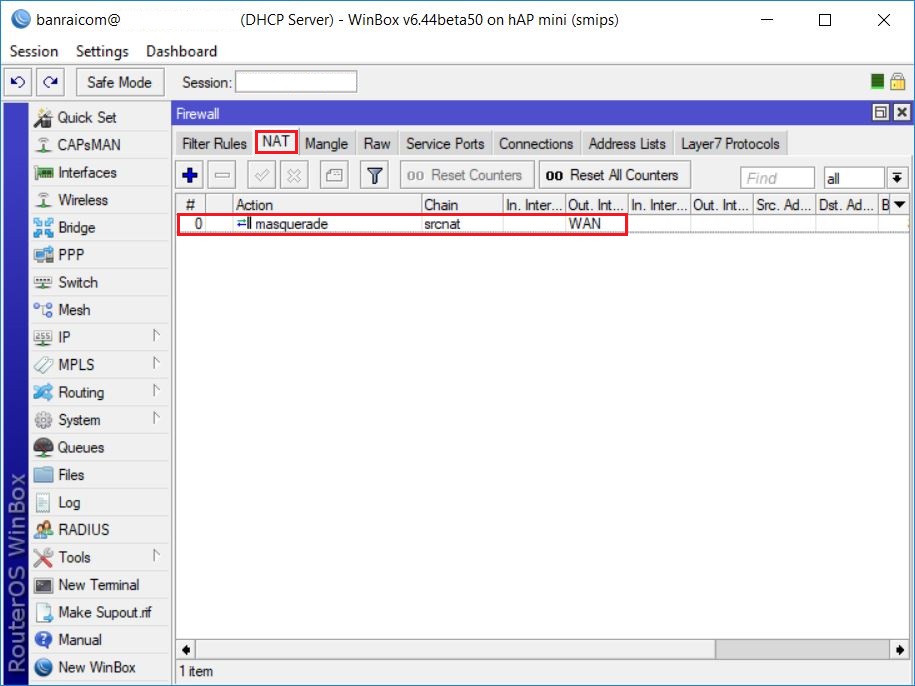Image resolution: width=915 pixels, height=686 pixels.
Task: Open PPP in sidebar
Action: 100,255
